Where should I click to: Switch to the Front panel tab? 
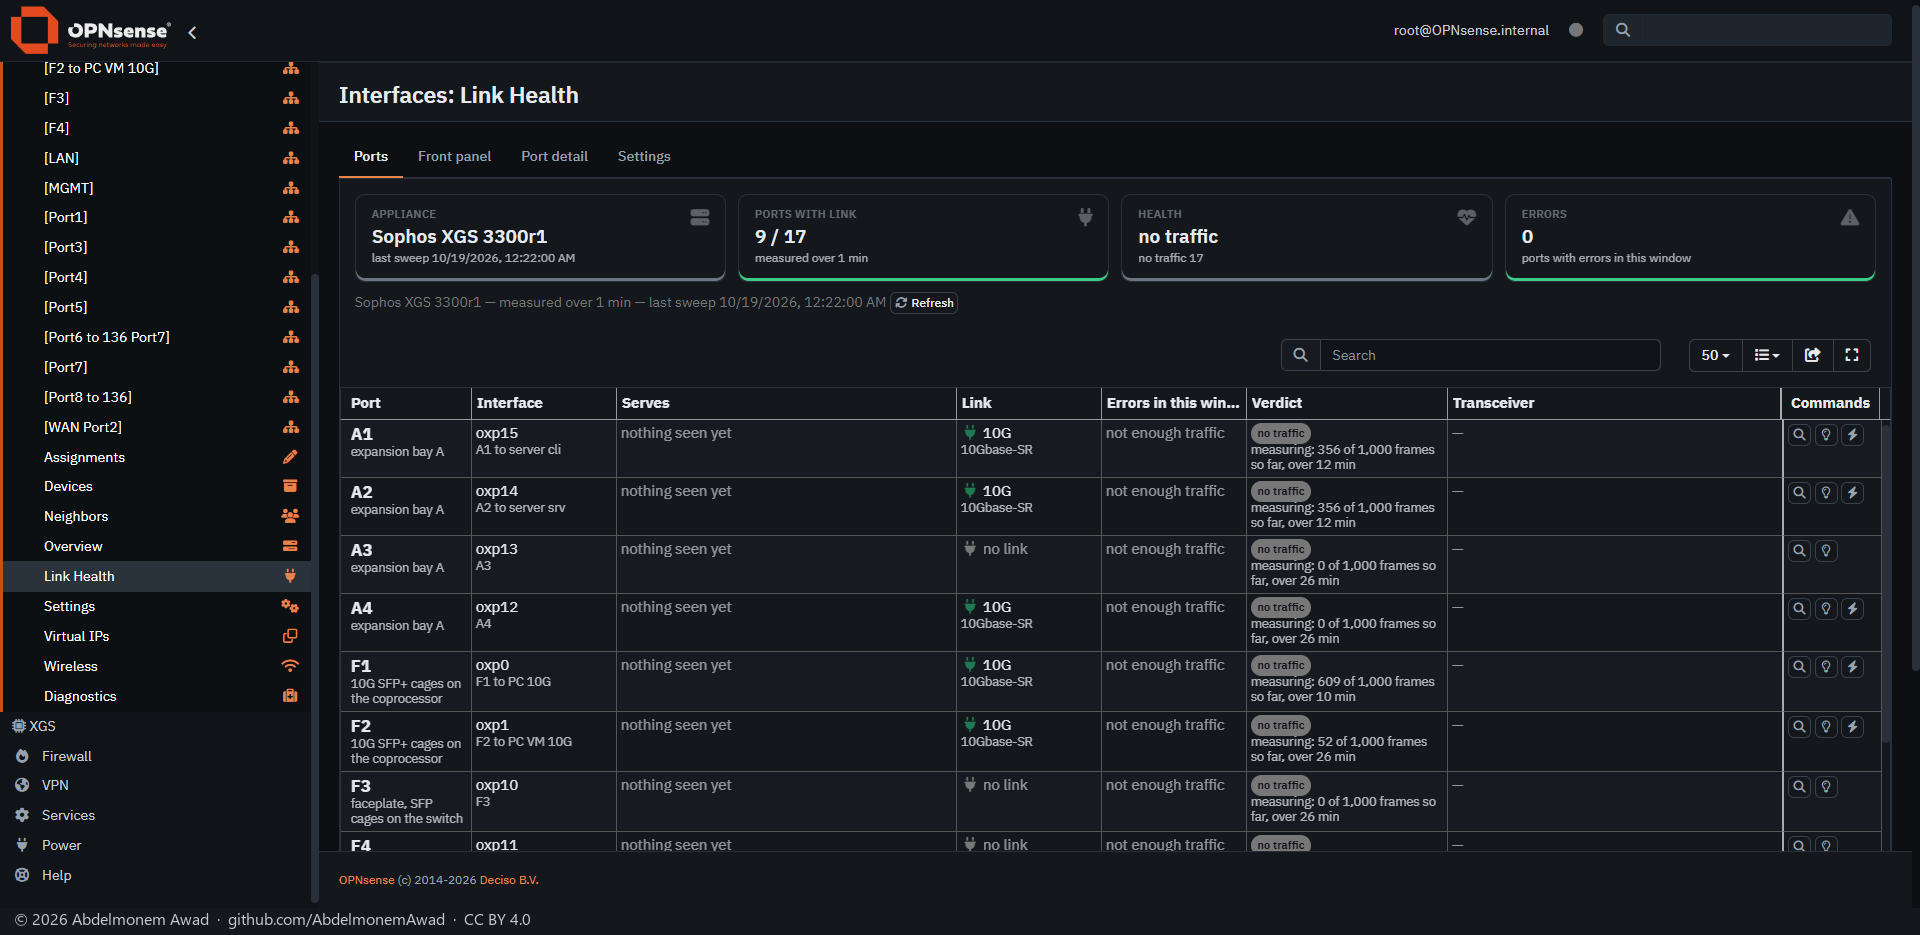(x=454, y=157)
